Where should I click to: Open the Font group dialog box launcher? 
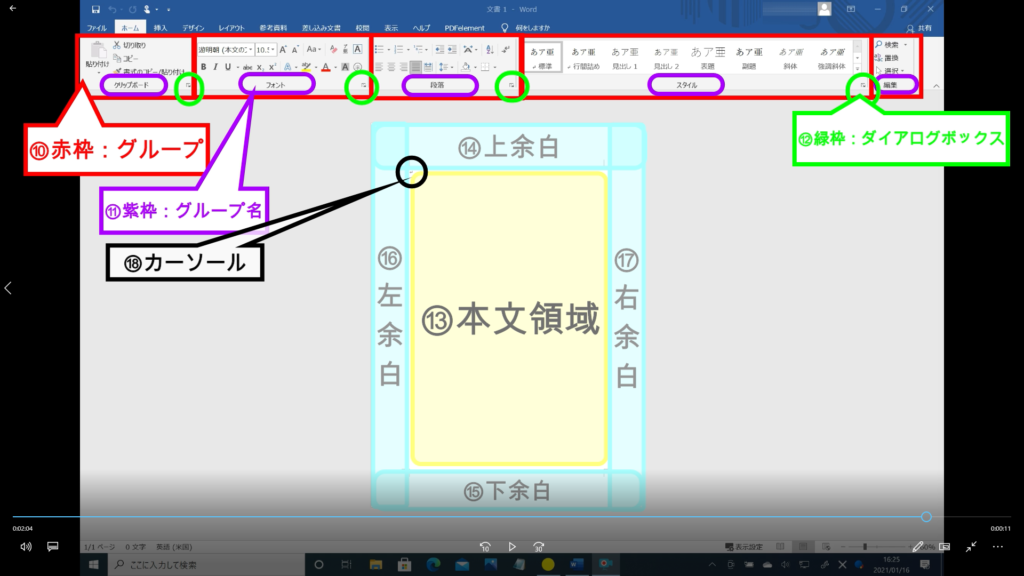click(x=362, y=88)
